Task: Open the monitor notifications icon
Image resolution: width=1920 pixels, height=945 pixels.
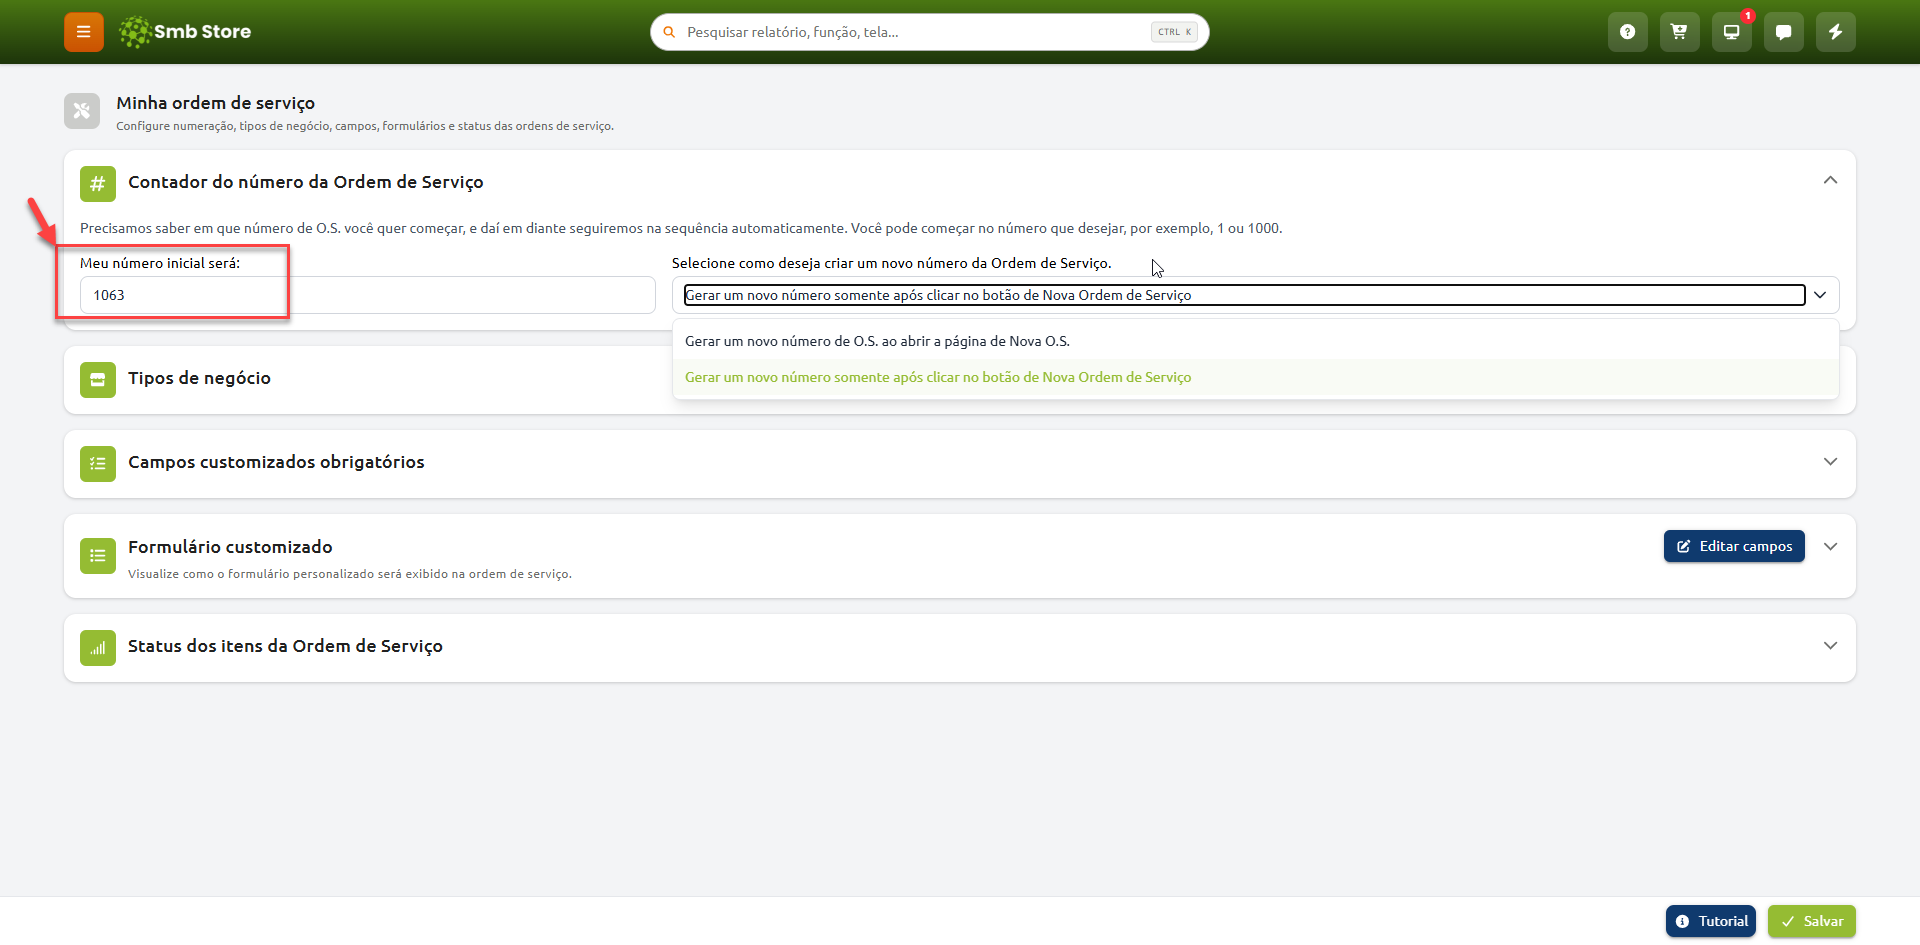Action: tap(1732, 32)
